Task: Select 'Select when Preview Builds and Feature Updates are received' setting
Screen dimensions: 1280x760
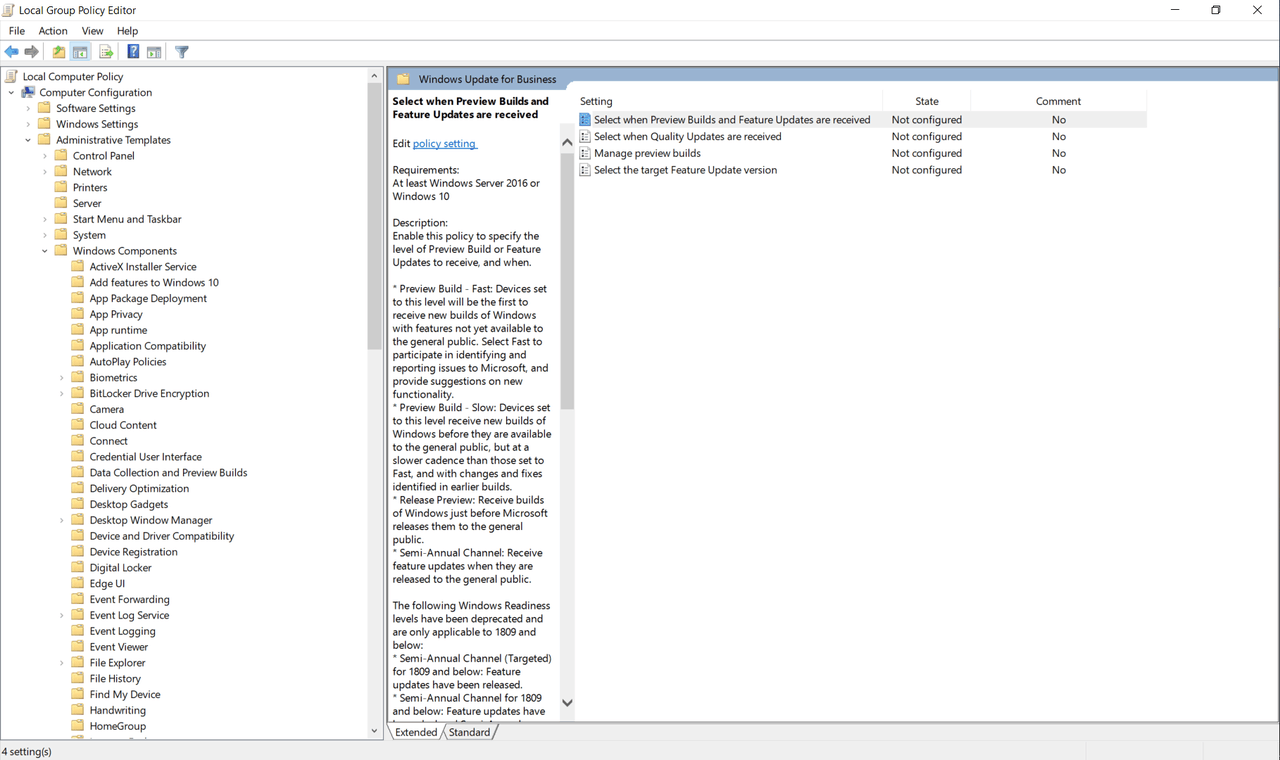Action: pyautogui.click(x=732, y=120)
